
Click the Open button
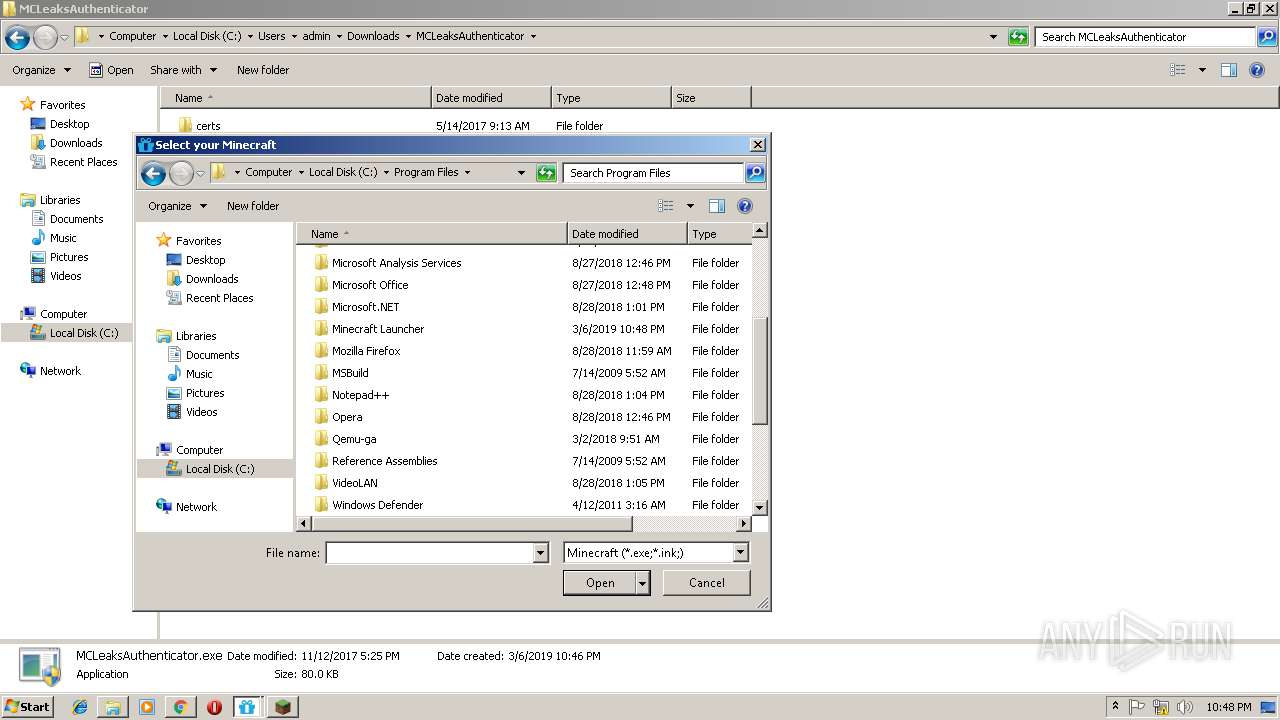(600, 583)
